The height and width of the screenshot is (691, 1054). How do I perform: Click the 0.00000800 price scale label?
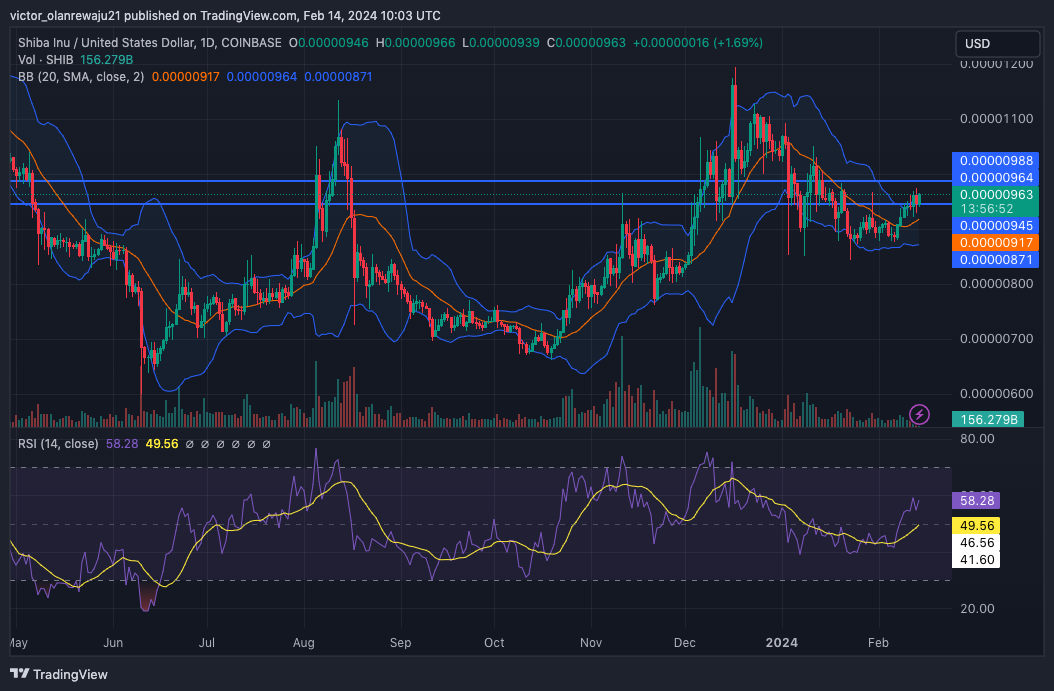pyautogui.click(x=996, y=284)
